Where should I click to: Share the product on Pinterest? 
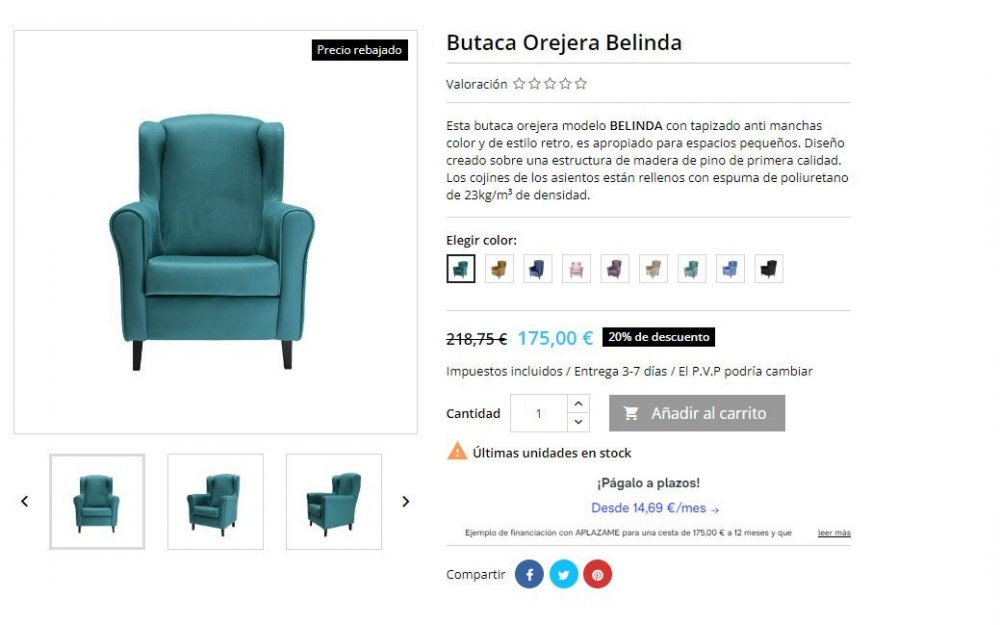point(598,574)
